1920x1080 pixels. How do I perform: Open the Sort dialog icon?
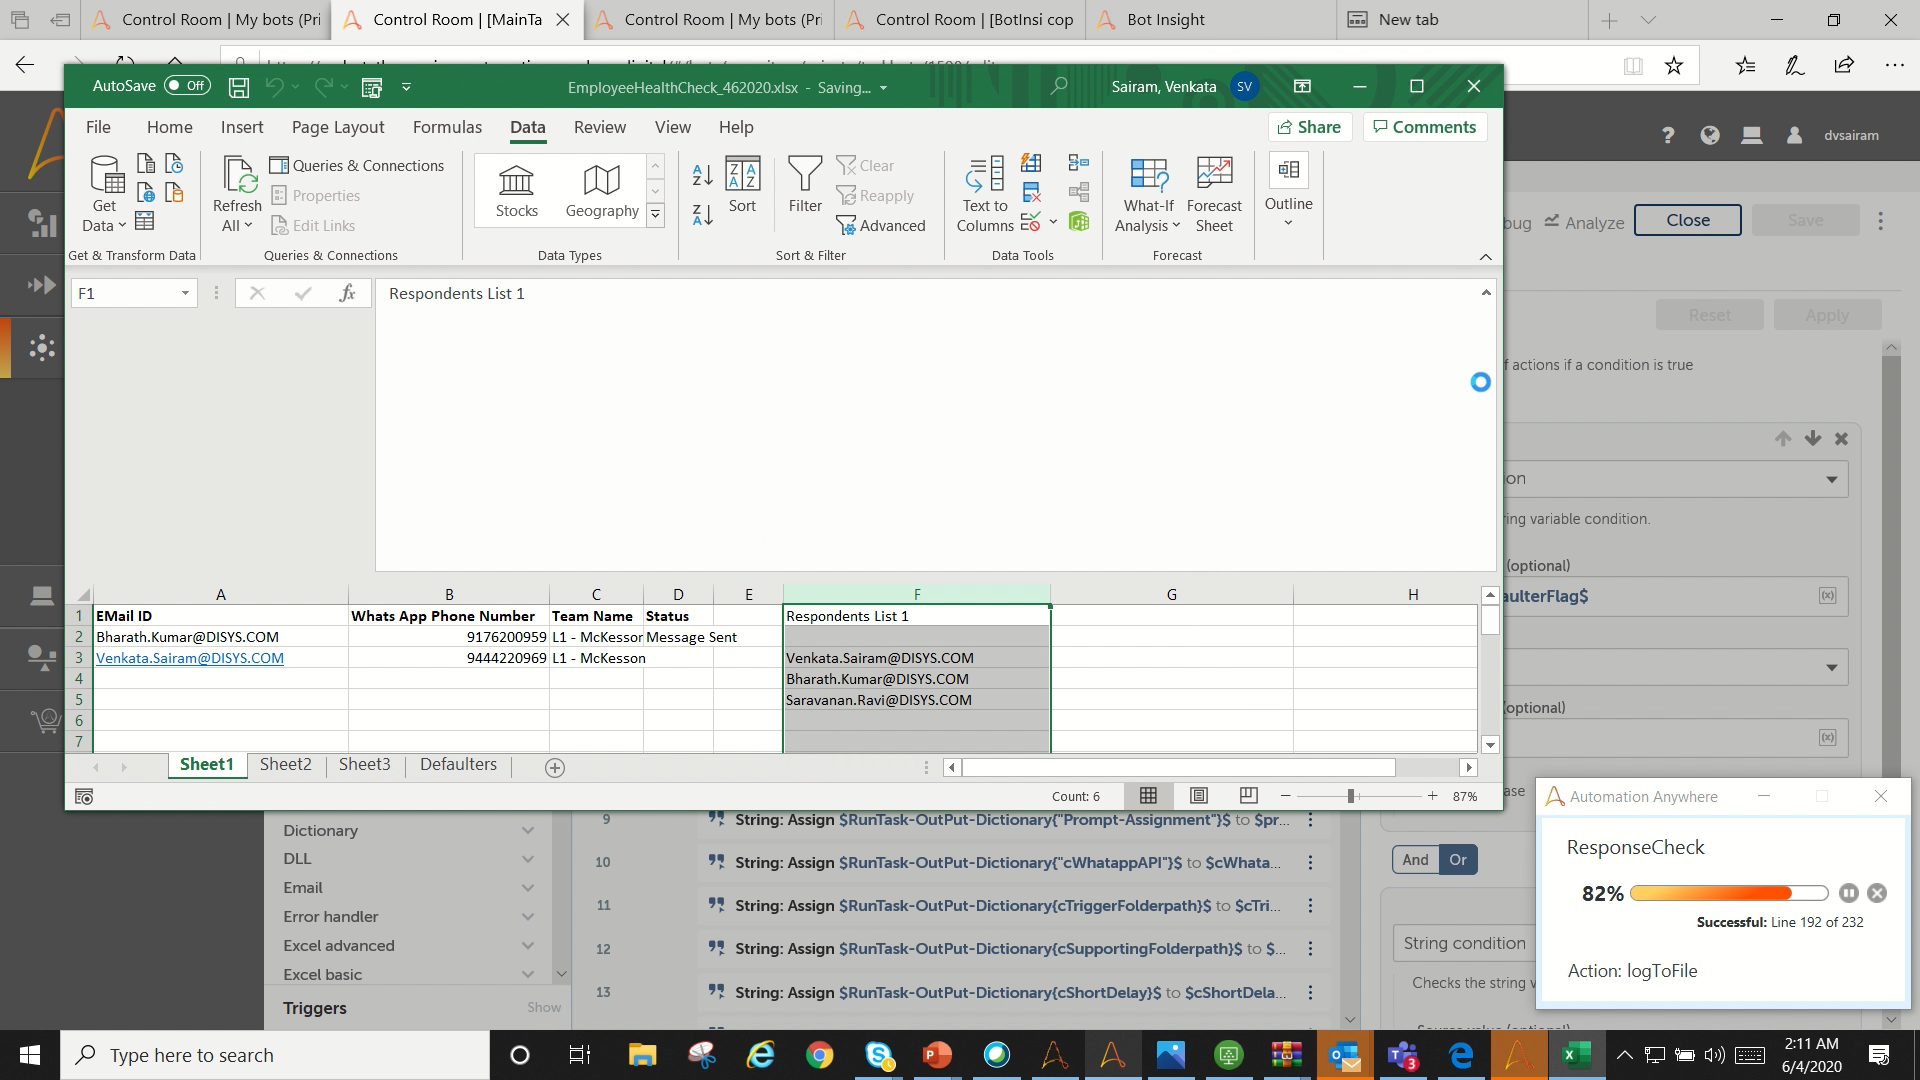pyautogui.click(x=742, y=185)
